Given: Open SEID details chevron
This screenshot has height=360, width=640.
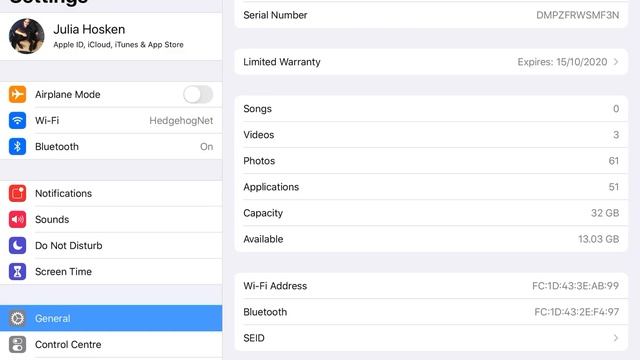Looking at the screenshot, I should (x=616, y=338).
